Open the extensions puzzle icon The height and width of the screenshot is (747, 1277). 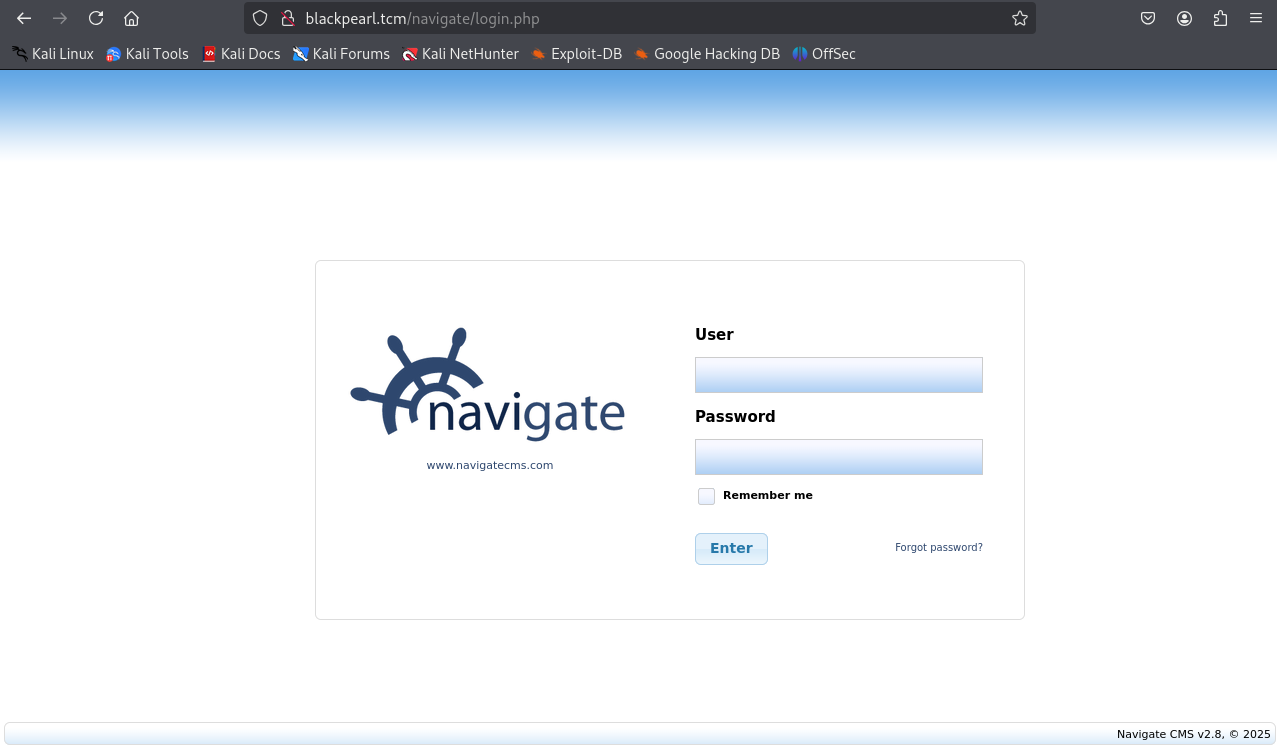(1220, 18)
